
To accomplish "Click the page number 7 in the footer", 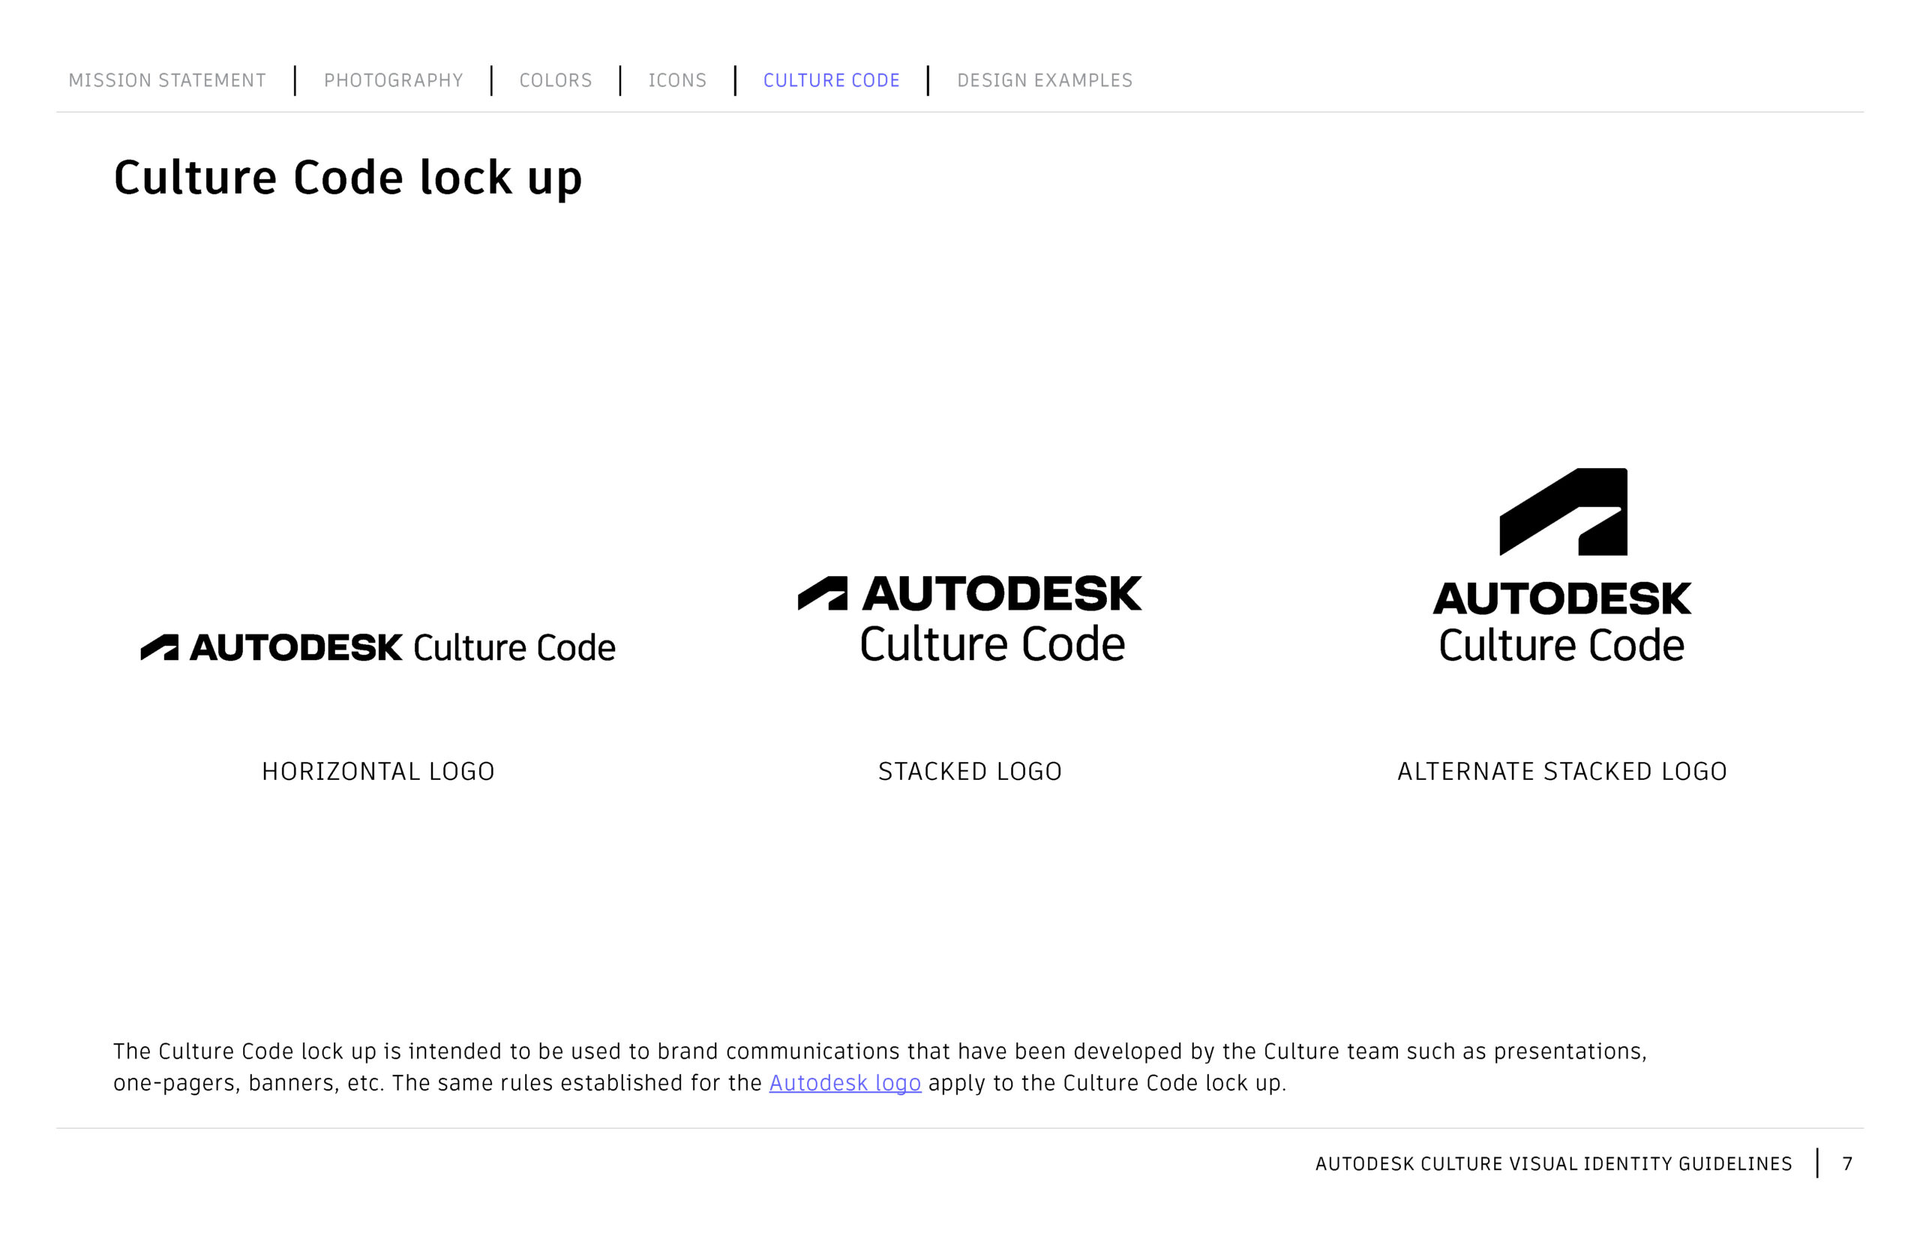I will pyautogui.click(x=1847, y=1164).
